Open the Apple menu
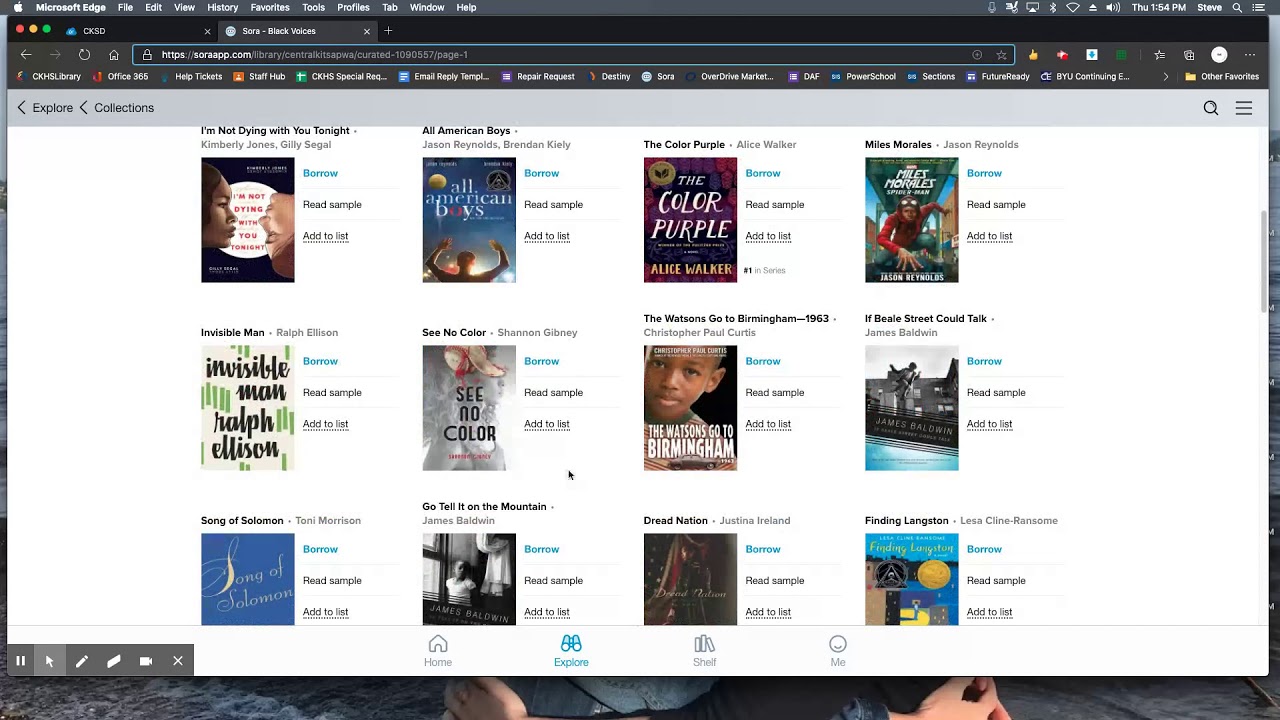The image size is (1280, 720). click(18, 7)
